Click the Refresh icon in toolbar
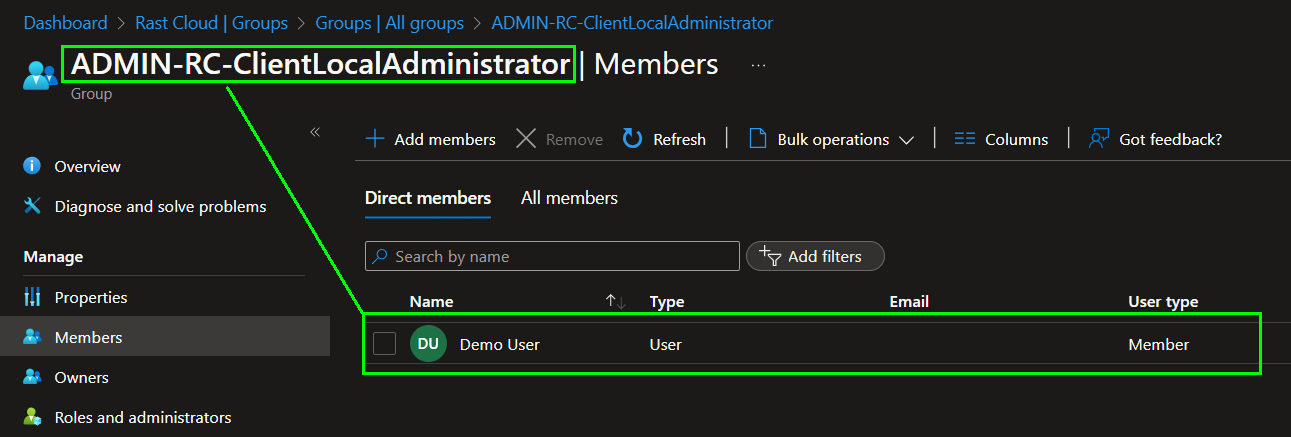Viewport: 1291px width, 437px height. 632,139
